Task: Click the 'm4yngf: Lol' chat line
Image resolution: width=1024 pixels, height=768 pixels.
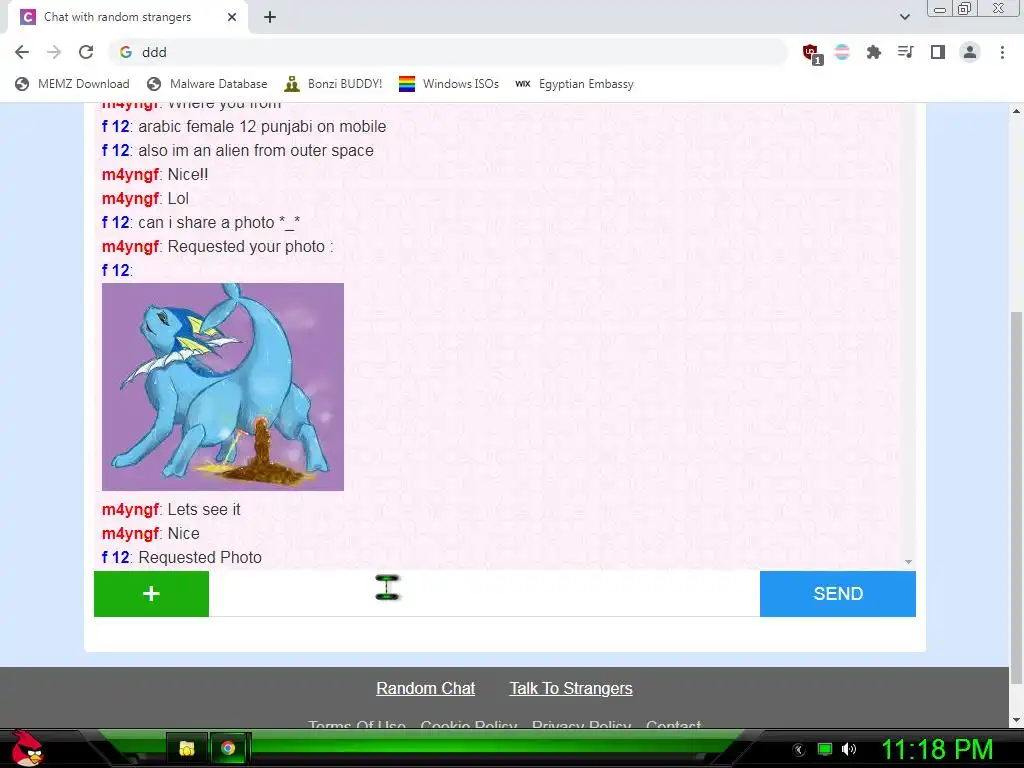Action: click(145, 199)
